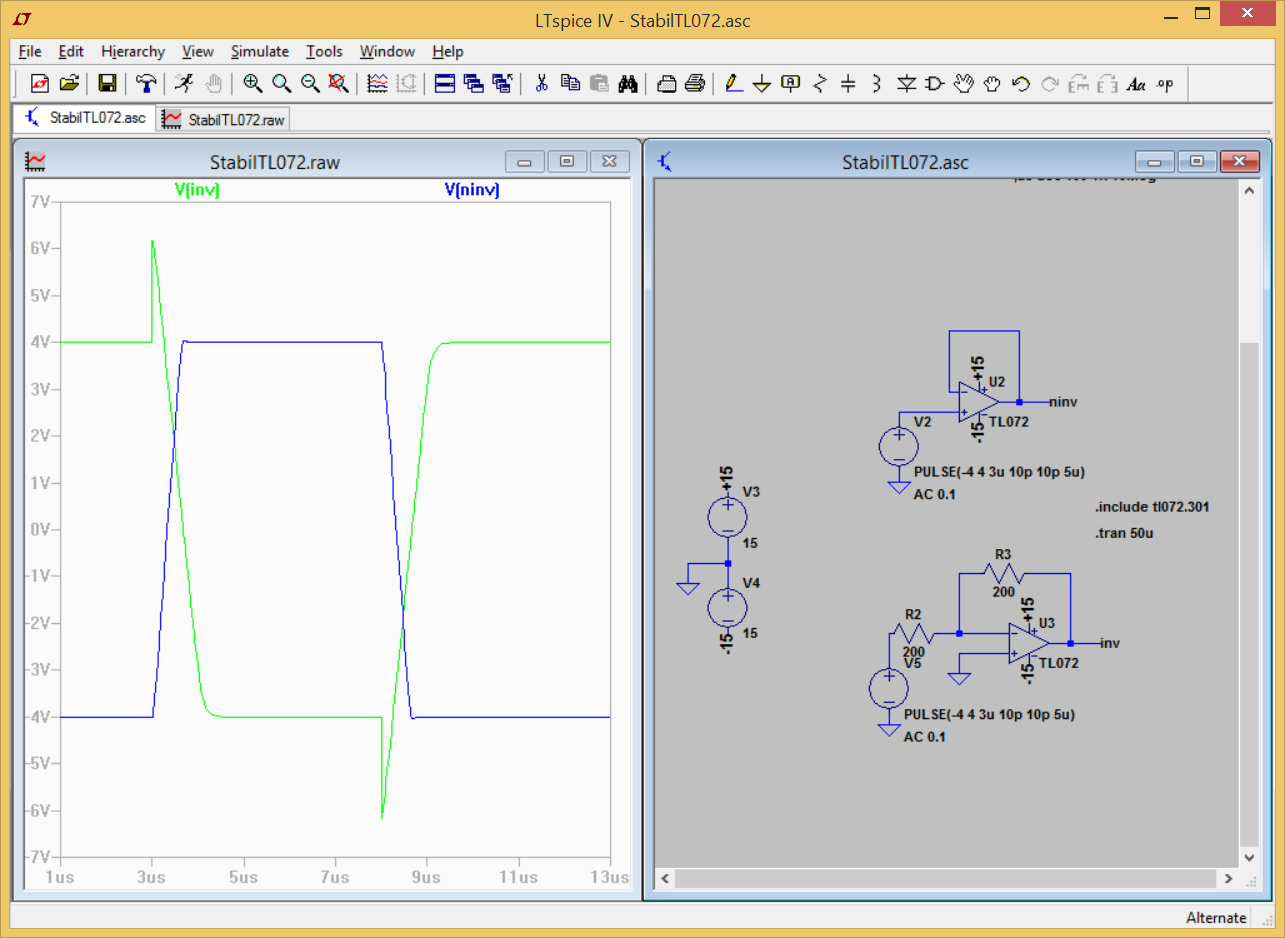Image resolution: width=1285 pixels, height=938 pixels.
Task: Click the V3 voltage source
Action: point(728,517)
